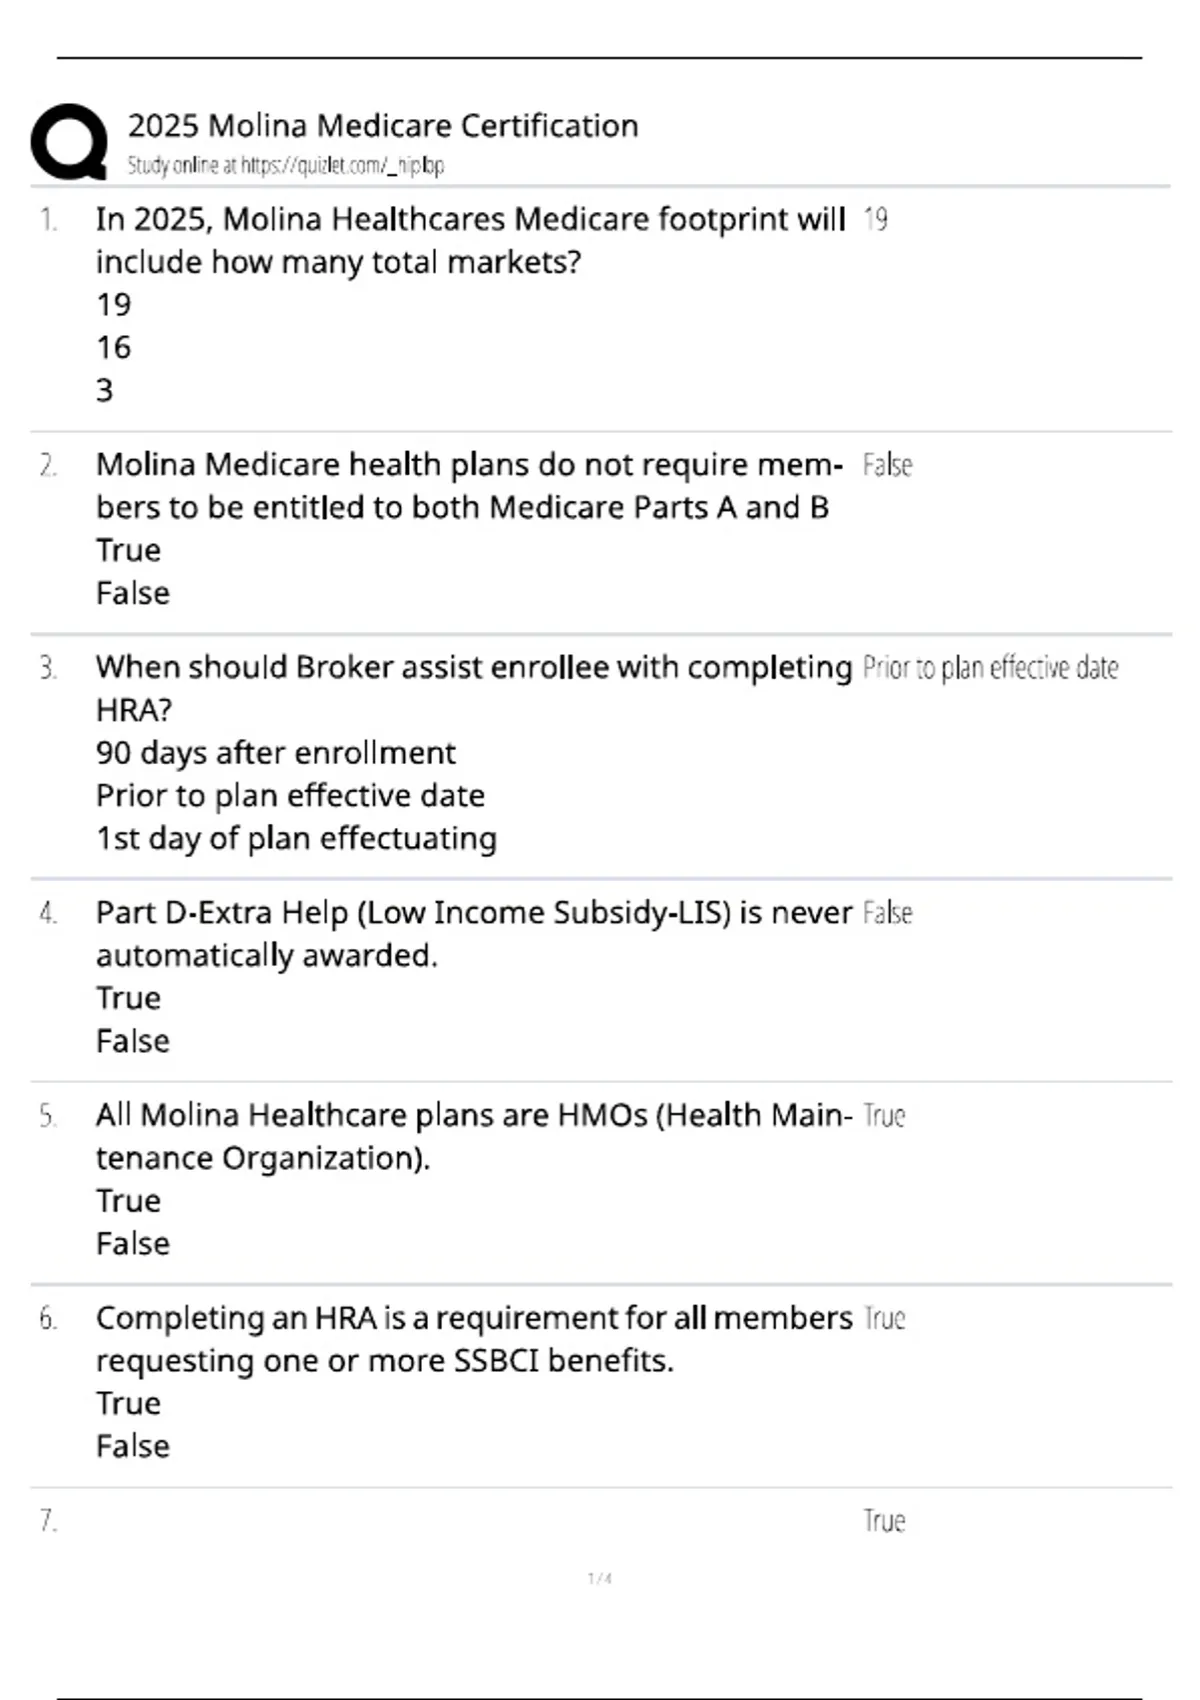This screenshot has height=1700, width=1200.
Task: Choose True for Extra Help LIS question
Action: [x=128, y=999]
